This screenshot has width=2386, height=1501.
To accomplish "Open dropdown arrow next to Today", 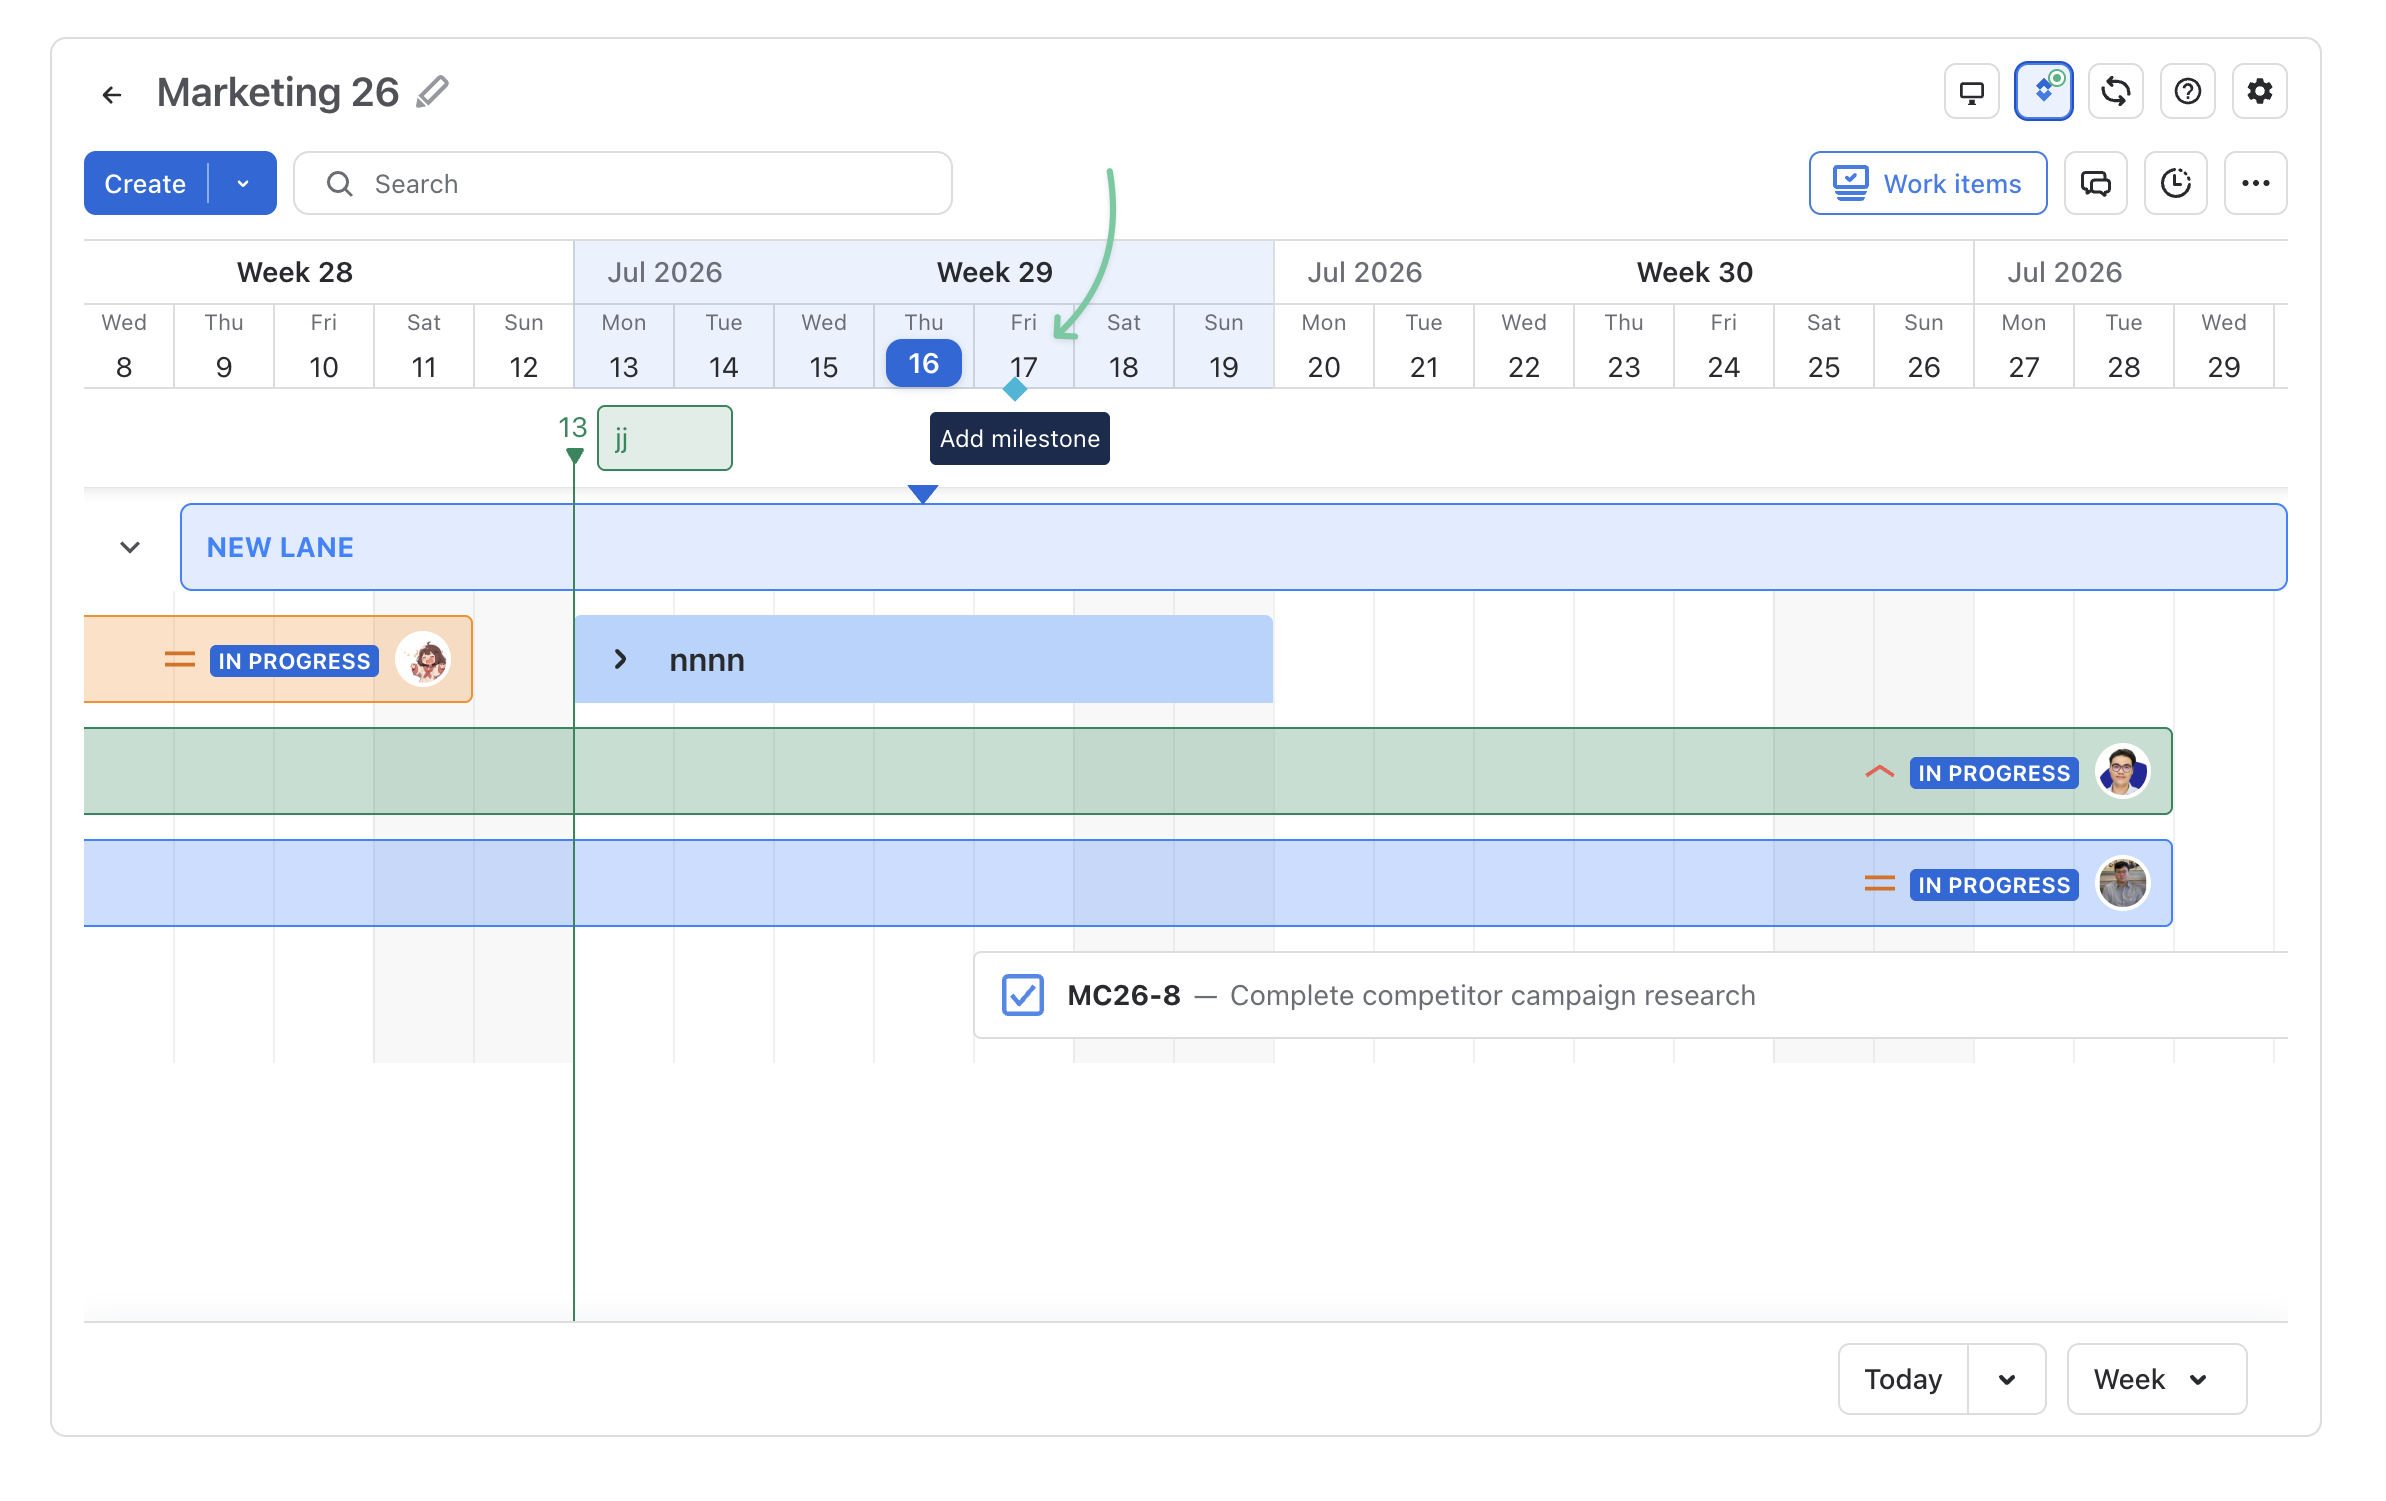I will point(2006,1379).
